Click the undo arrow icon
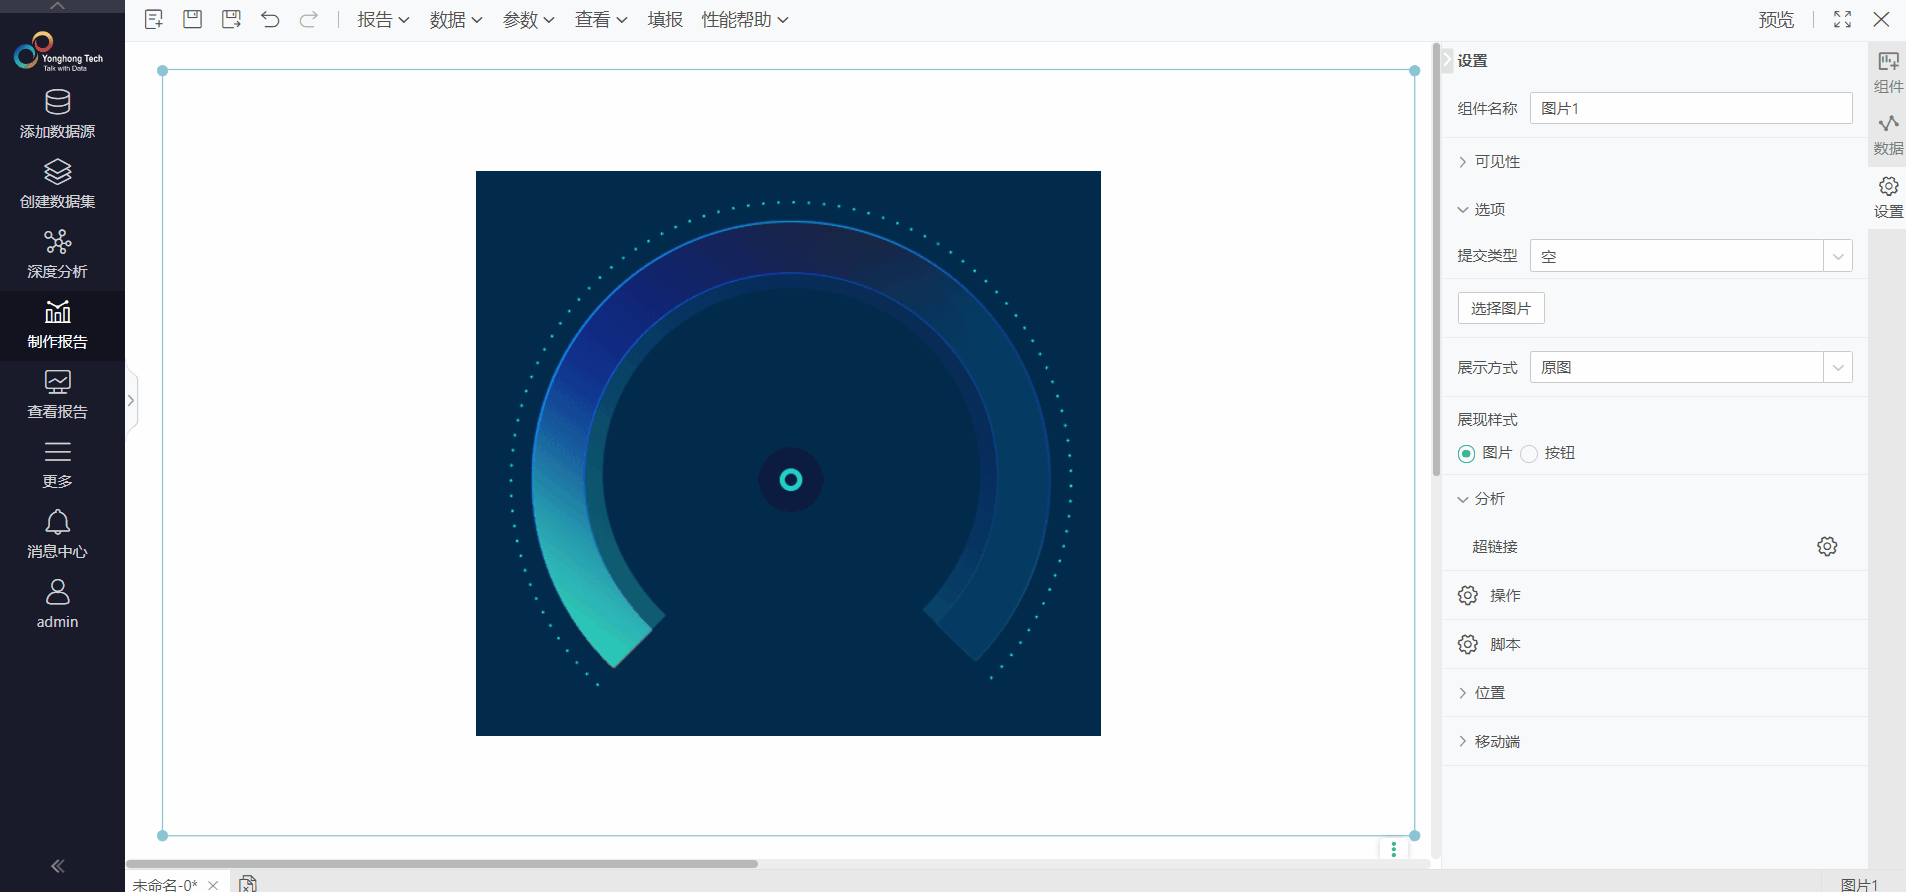Image resolution: width=1906 pixels, height=892 pixels. click(x=270, y=19)
